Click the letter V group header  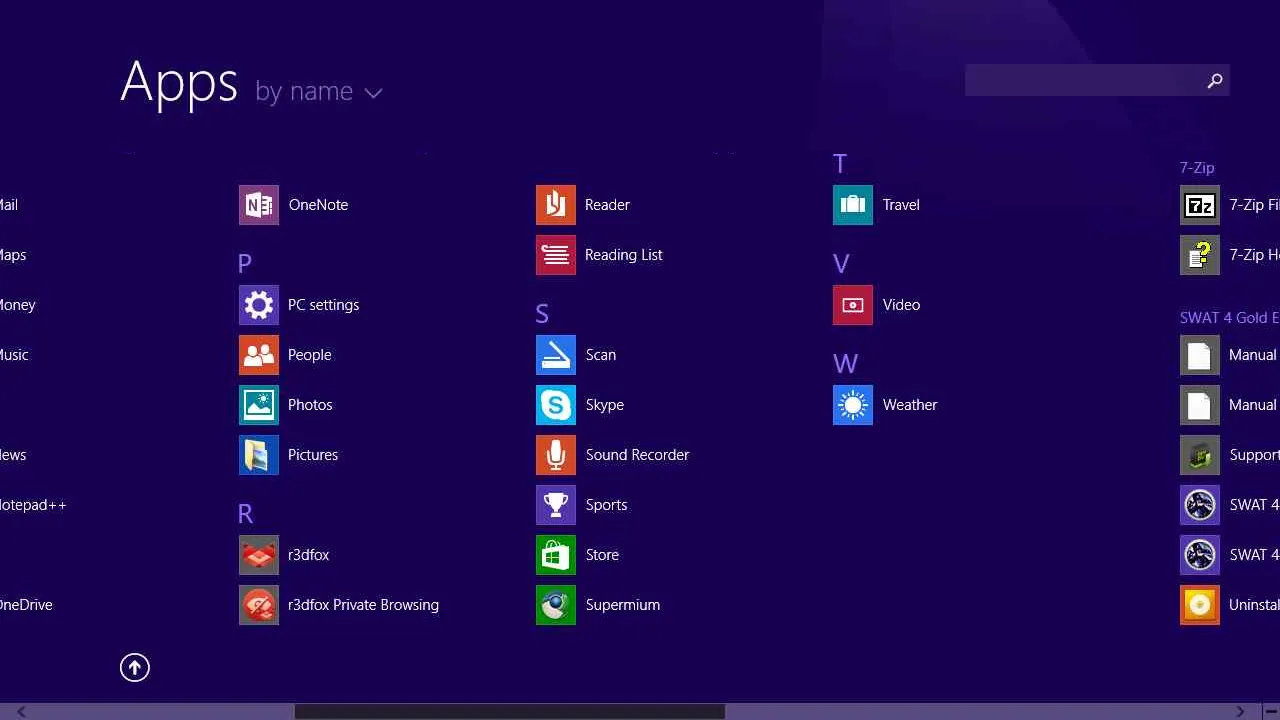click(841, 264)
